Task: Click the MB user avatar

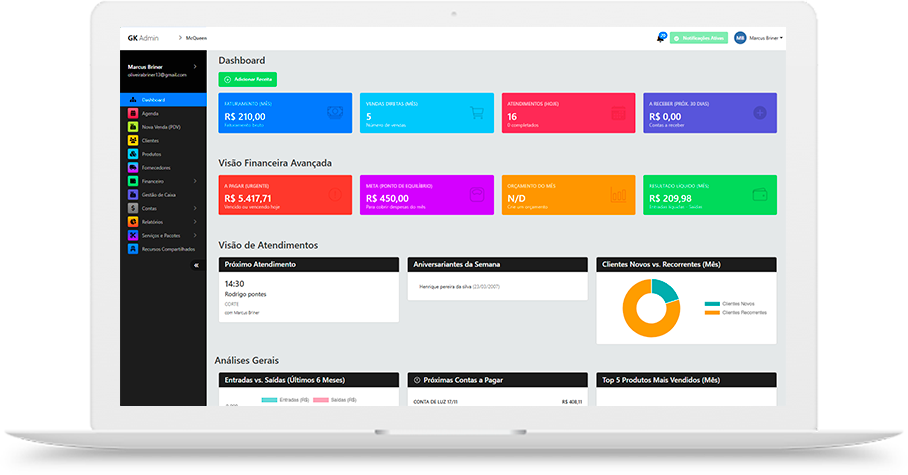Action: point(740,38)
